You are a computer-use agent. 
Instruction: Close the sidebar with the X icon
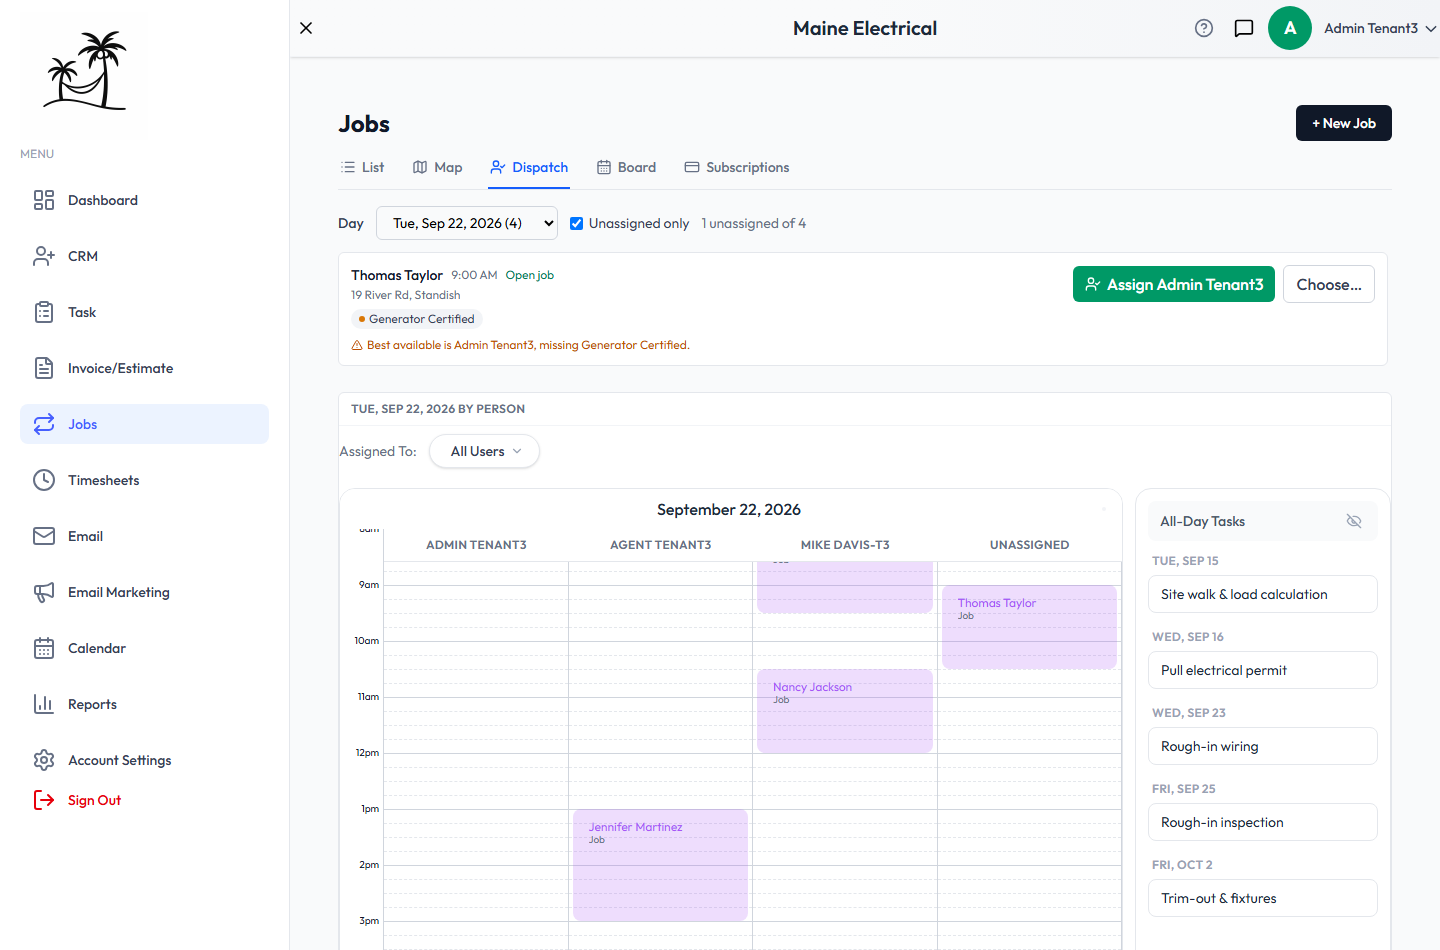tap(306, 28)
